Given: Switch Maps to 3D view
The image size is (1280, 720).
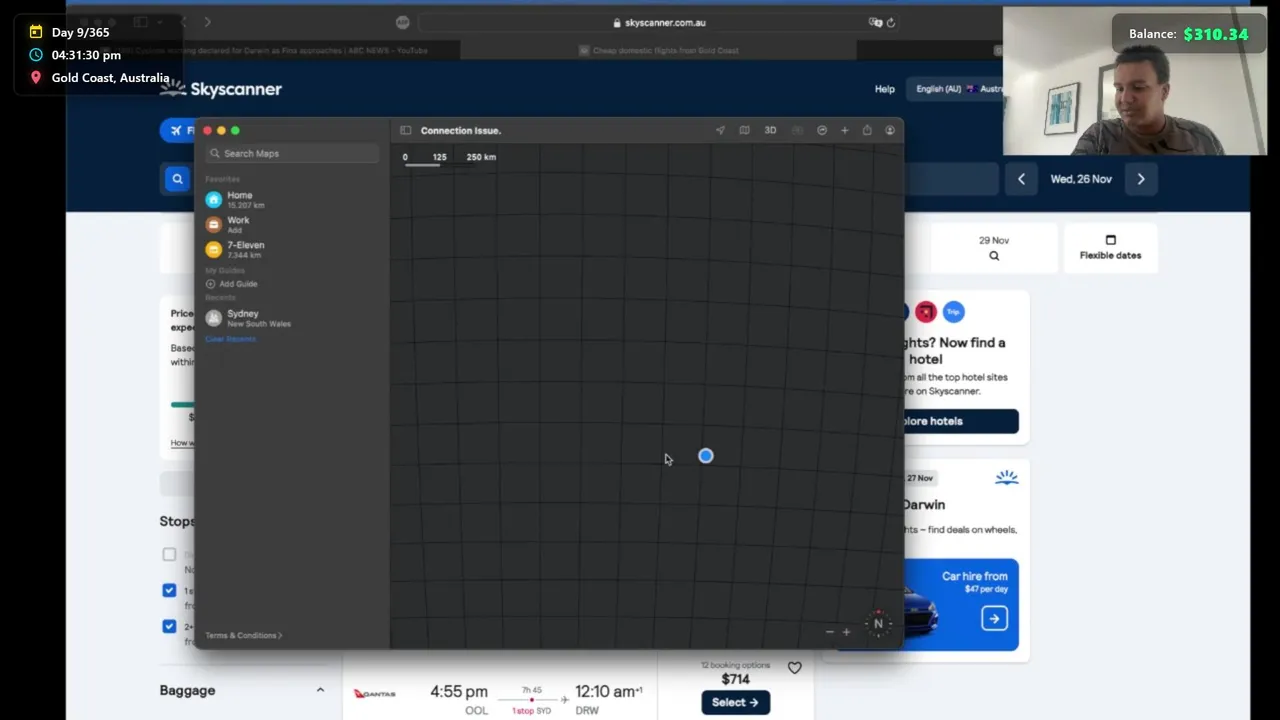Looking at the screenshot, I should [x=770, y=130].
